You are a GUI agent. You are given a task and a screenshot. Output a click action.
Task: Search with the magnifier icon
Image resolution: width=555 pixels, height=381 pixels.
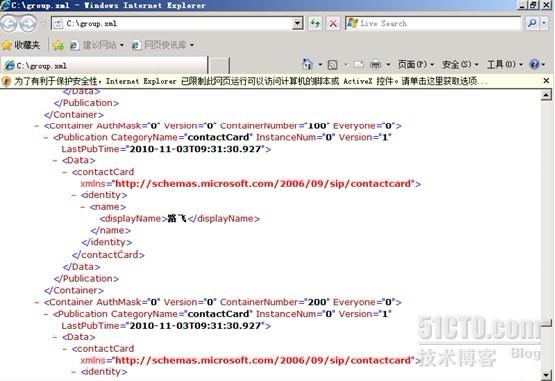click(x=532, y=23)
